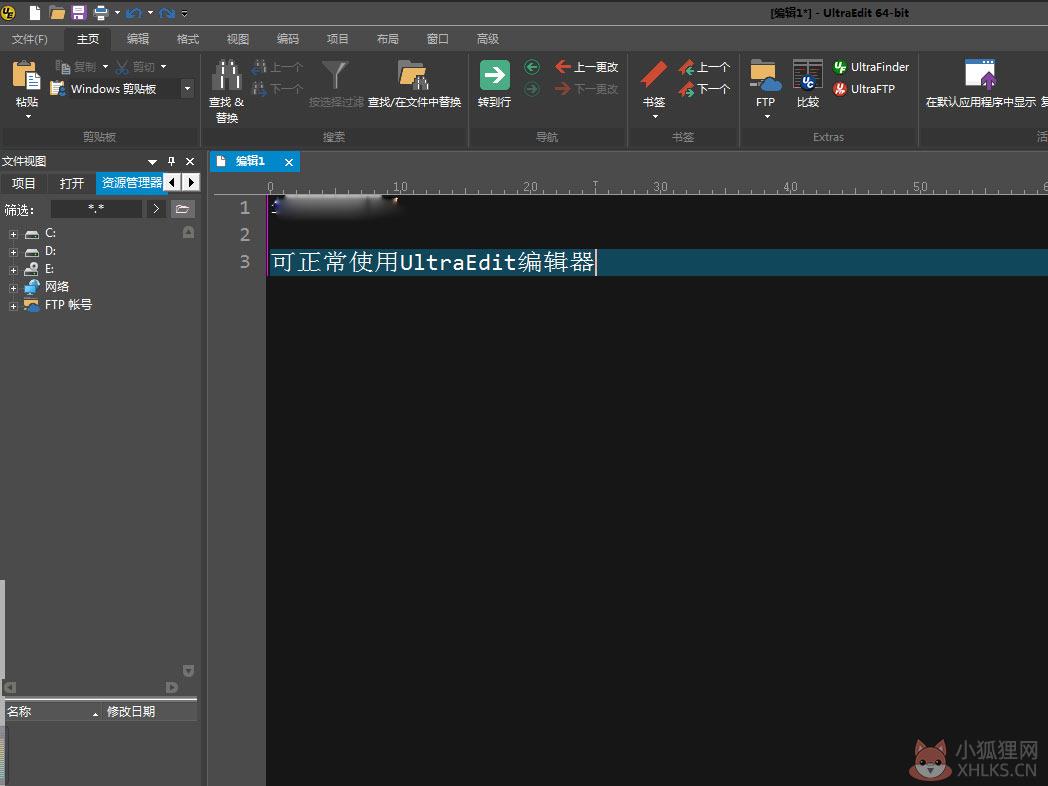This screenshot has width=1048, height=786.
Task: Click line 3 text in the editor
Action: pyautogui.click(x=433, y=262)
